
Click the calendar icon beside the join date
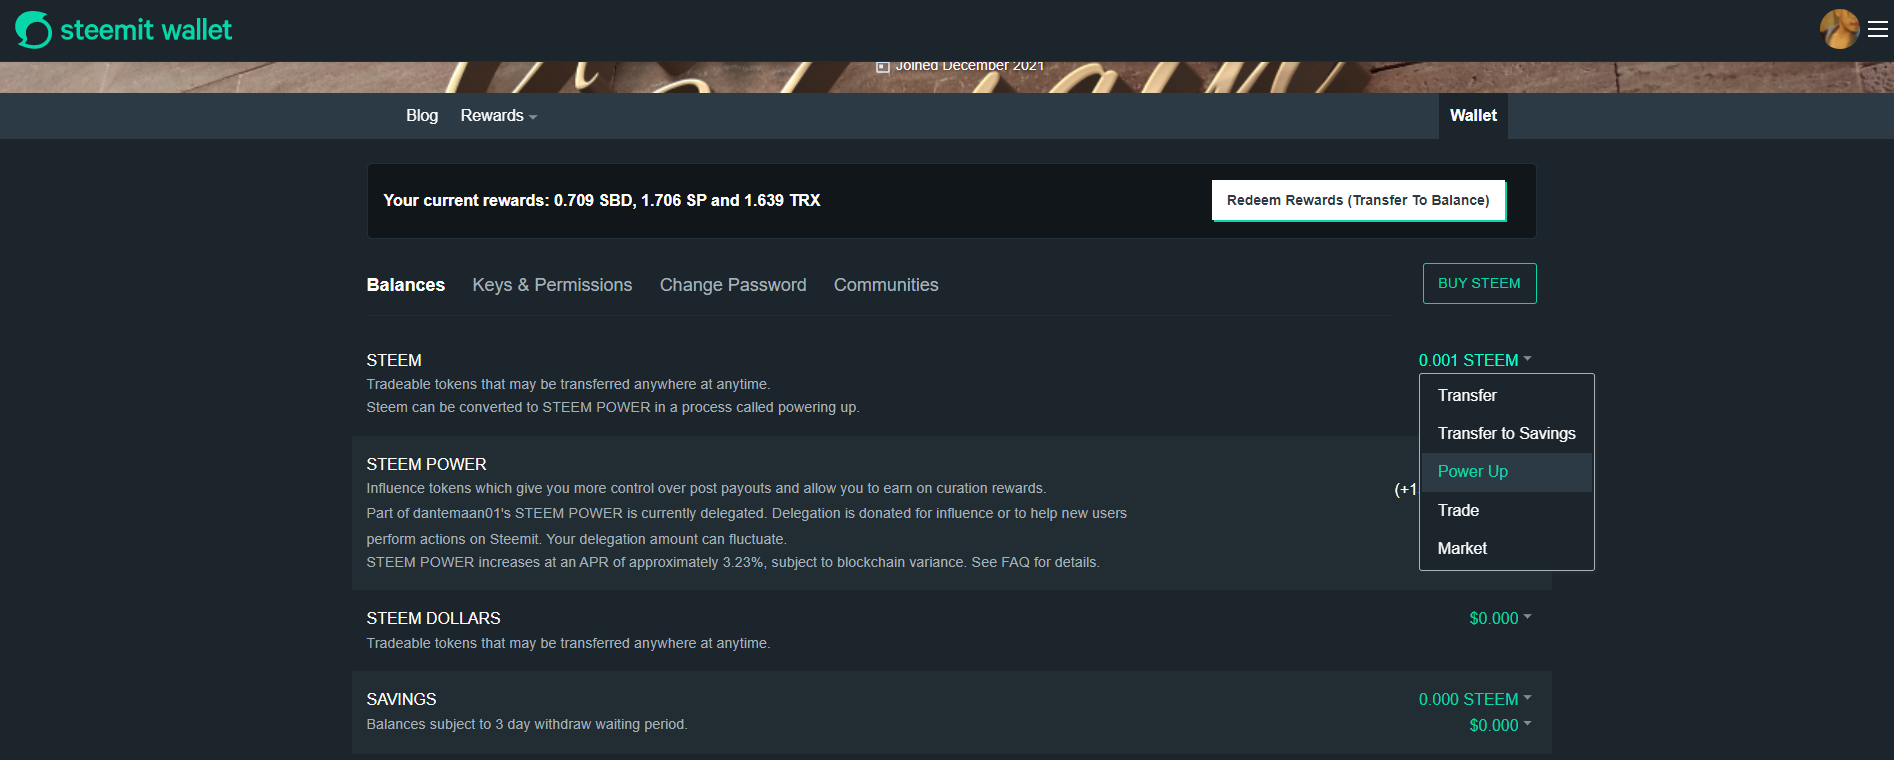point(883,66)
